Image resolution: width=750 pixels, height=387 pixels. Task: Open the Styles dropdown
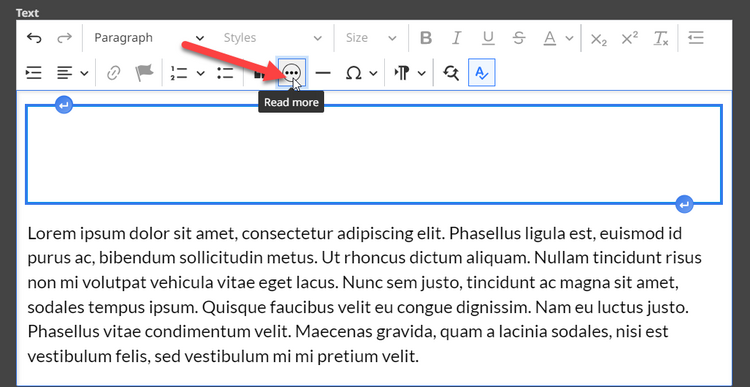[273, 38]
